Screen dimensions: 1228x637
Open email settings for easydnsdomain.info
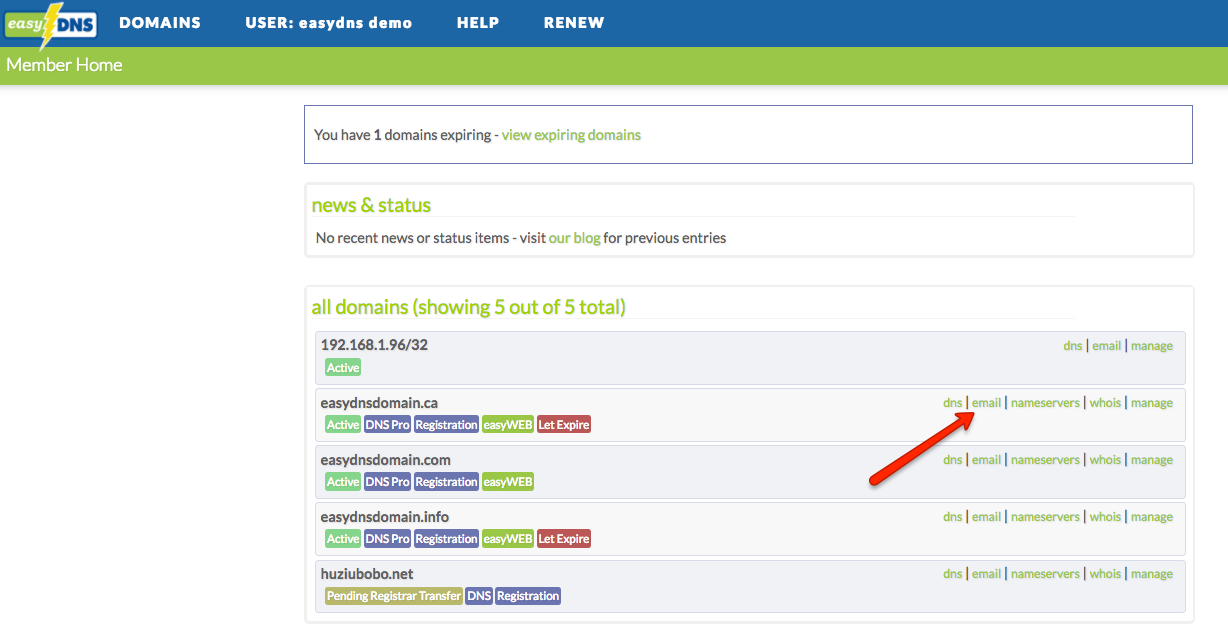click(987, 517)
